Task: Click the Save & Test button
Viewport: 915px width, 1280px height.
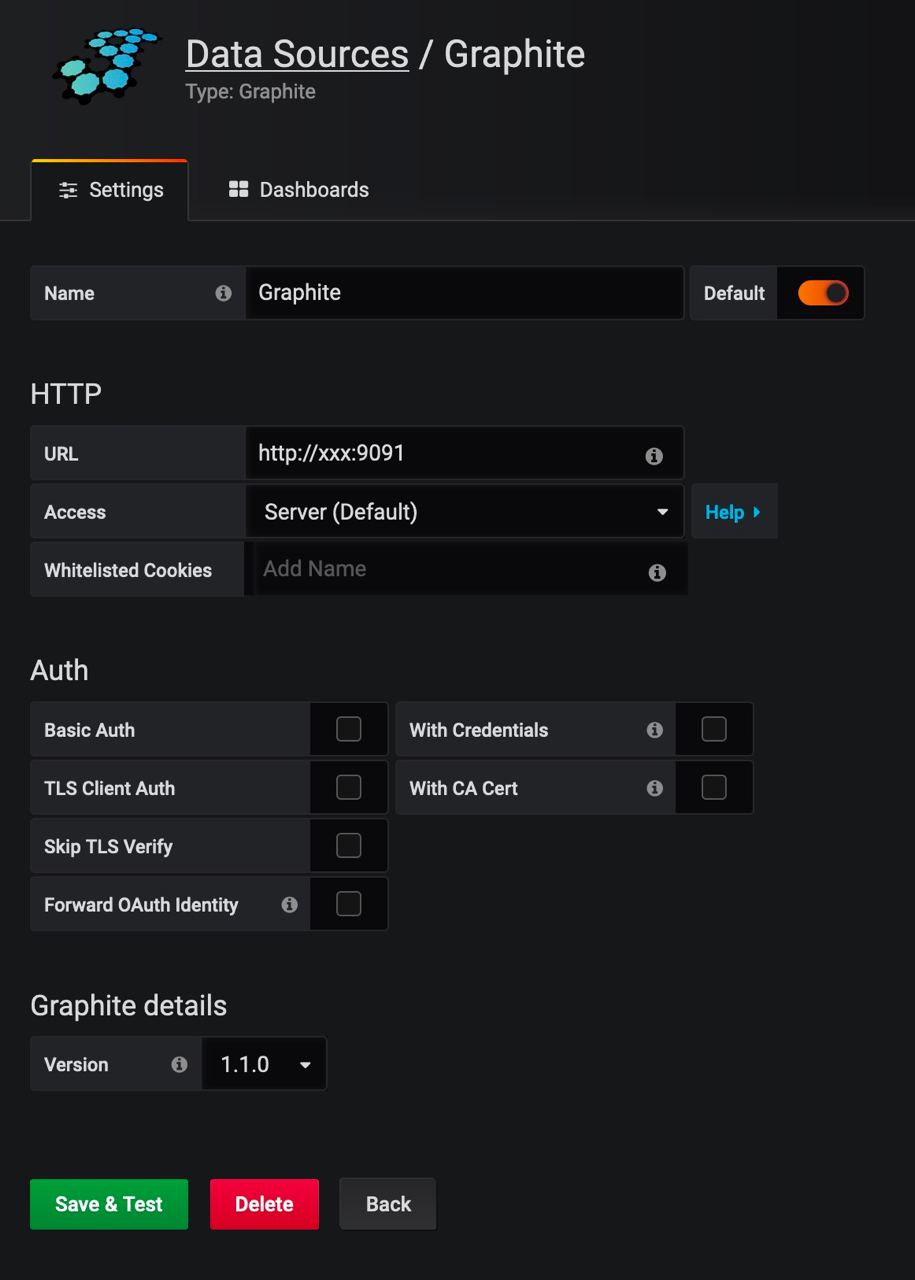Action: coord(109,1204)
